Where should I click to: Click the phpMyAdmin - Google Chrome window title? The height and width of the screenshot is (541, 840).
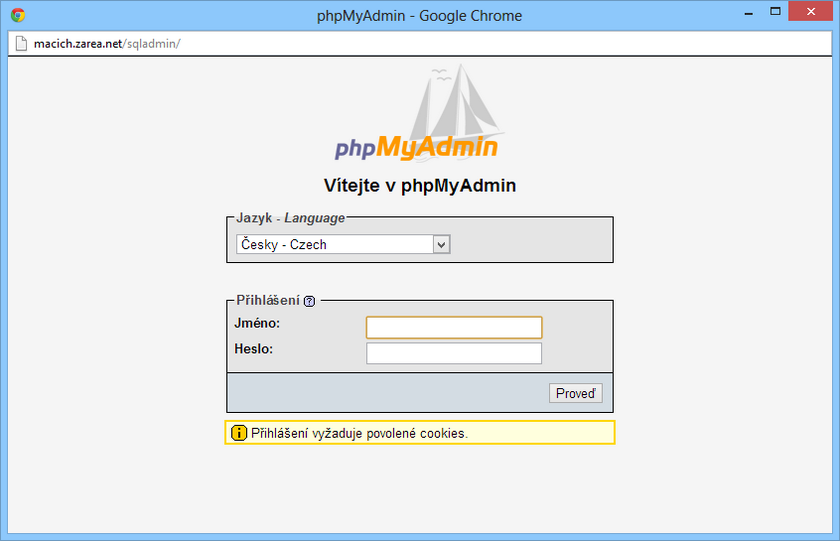[x=419, y=16]
